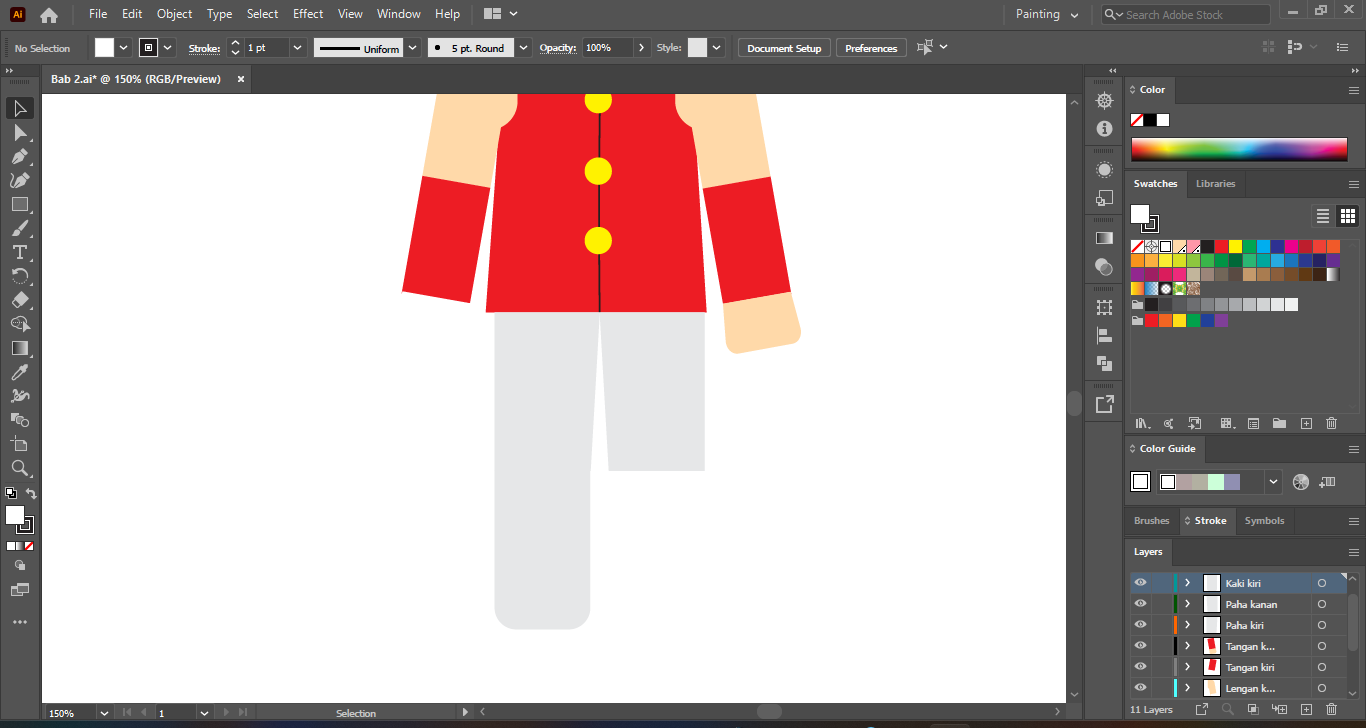Viewport: 1366px width, 728px height.
Task: Select the Paintbrush tool
Action: (x=19, y=228)
